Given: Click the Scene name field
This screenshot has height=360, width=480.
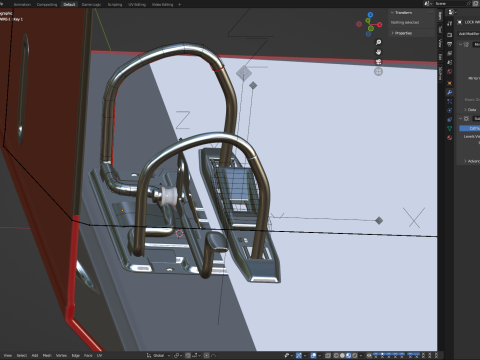Looking at the screenshot, I should (x=450, y=3).
